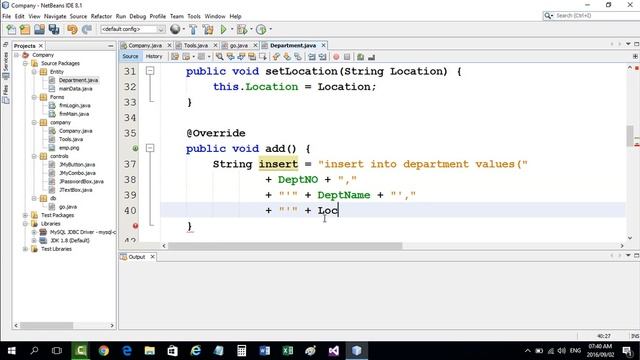Viewport: 640px width, 360px height.
Task: Click the New File toolbar icon
Action: coord(11,29)
